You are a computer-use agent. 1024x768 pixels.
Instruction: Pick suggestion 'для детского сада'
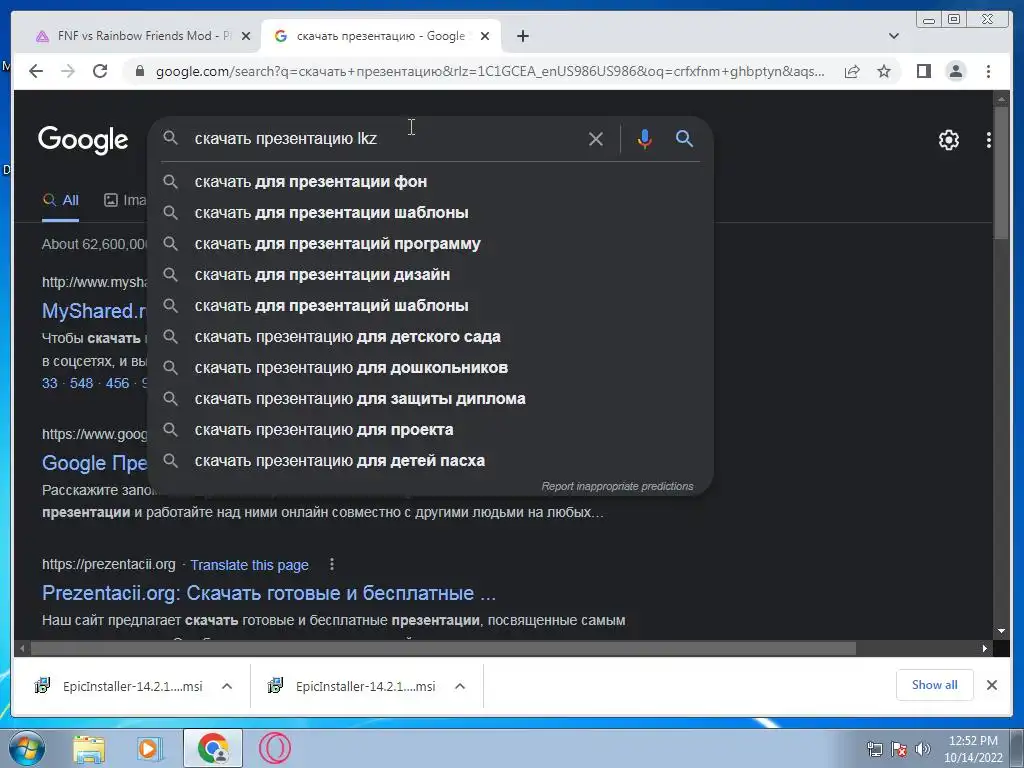click(430, 336)
